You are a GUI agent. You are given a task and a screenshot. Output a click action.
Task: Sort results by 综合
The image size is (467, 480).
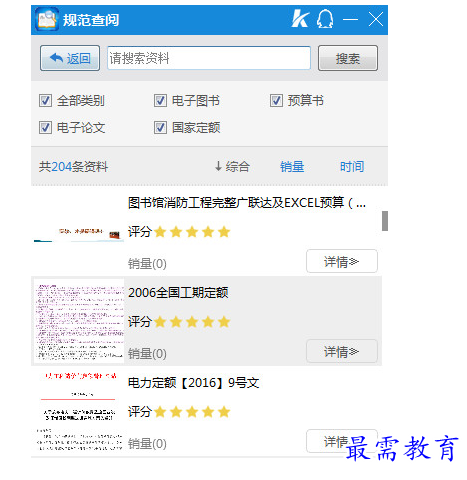(232, 166)
